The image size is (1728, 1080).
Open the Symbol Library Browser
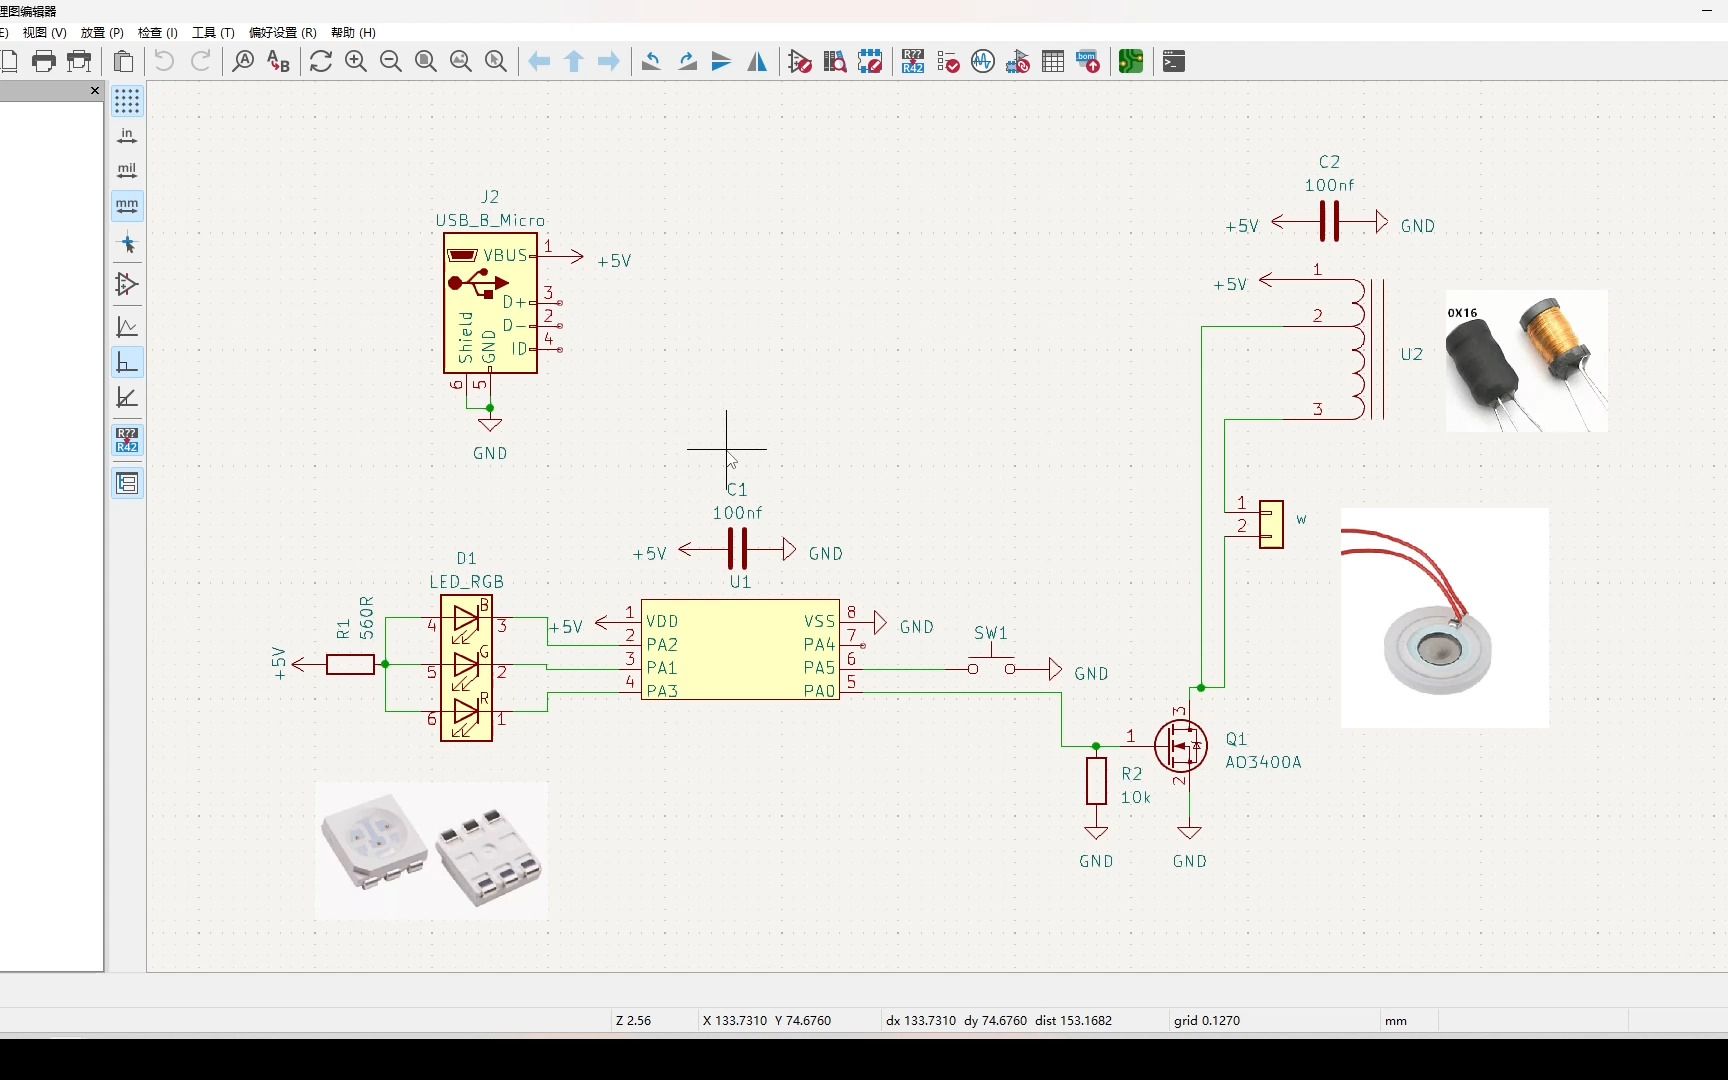(x=835, y=62)
